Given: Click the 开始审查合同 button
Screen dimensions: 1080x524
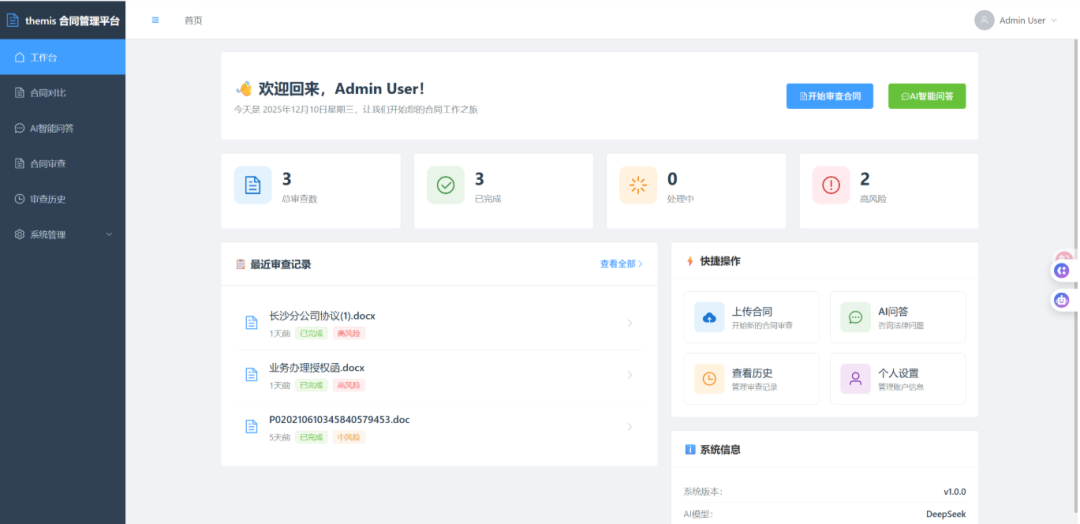Looking at the screenshot, I should pyautogui.click(x=830, y=96).
